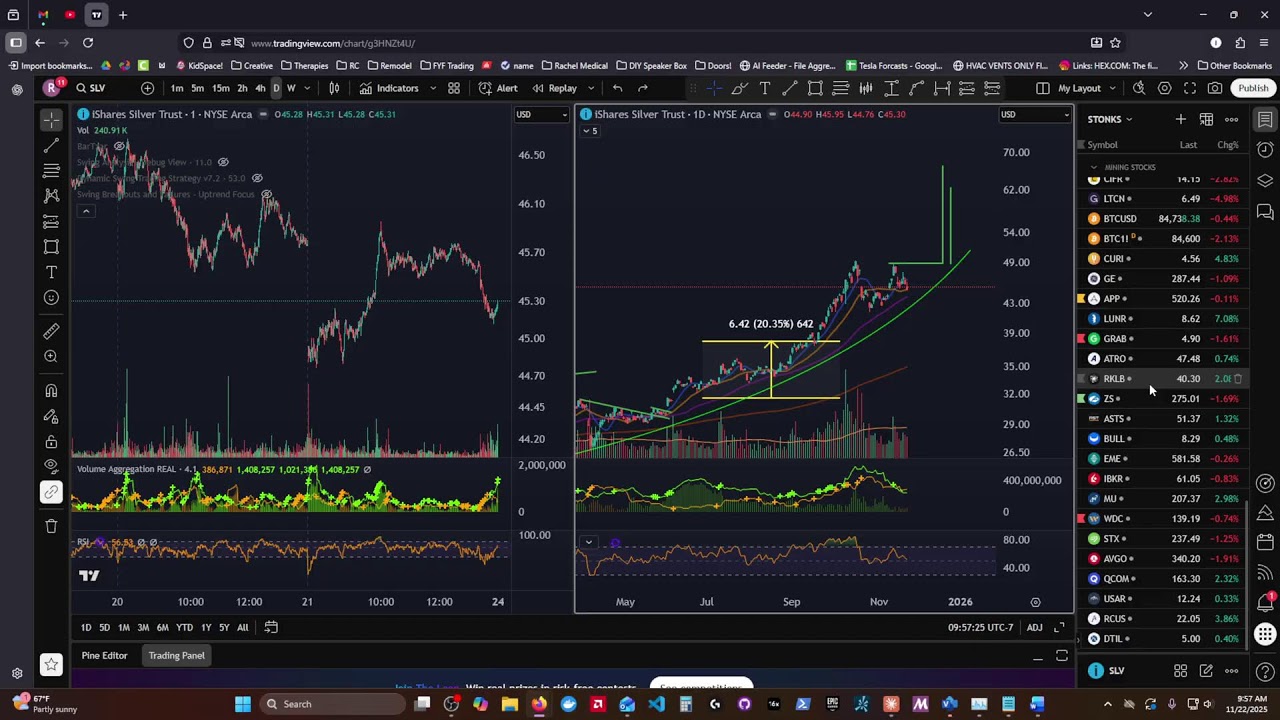Open layout setup split-screen icon
The width and height of the screenshot is (1280, 720).
tap(1043, 88)
